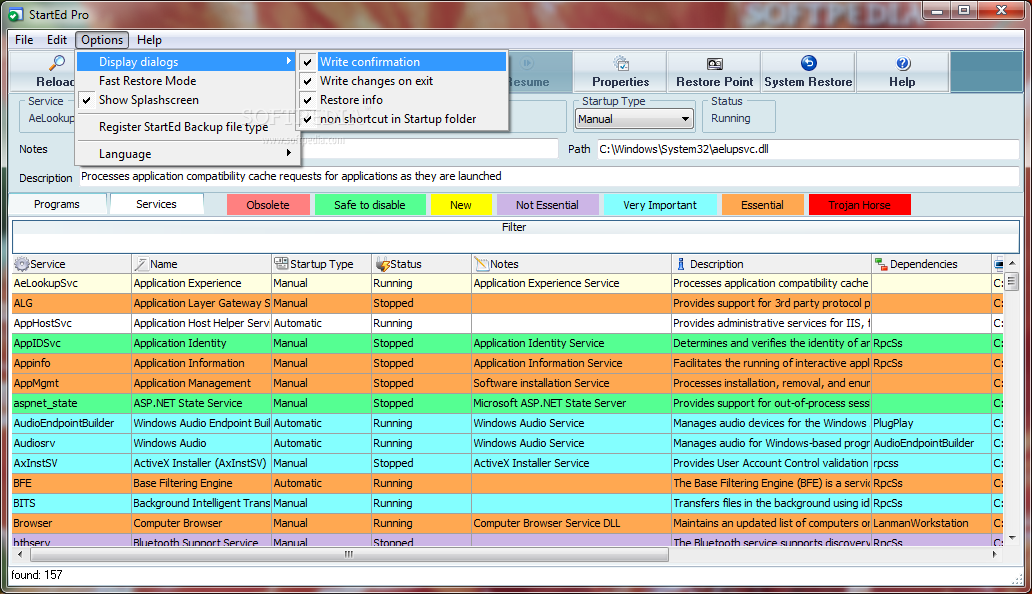Select the Appinfo service row
This screenshot has width=1032, height=594.
507,363
